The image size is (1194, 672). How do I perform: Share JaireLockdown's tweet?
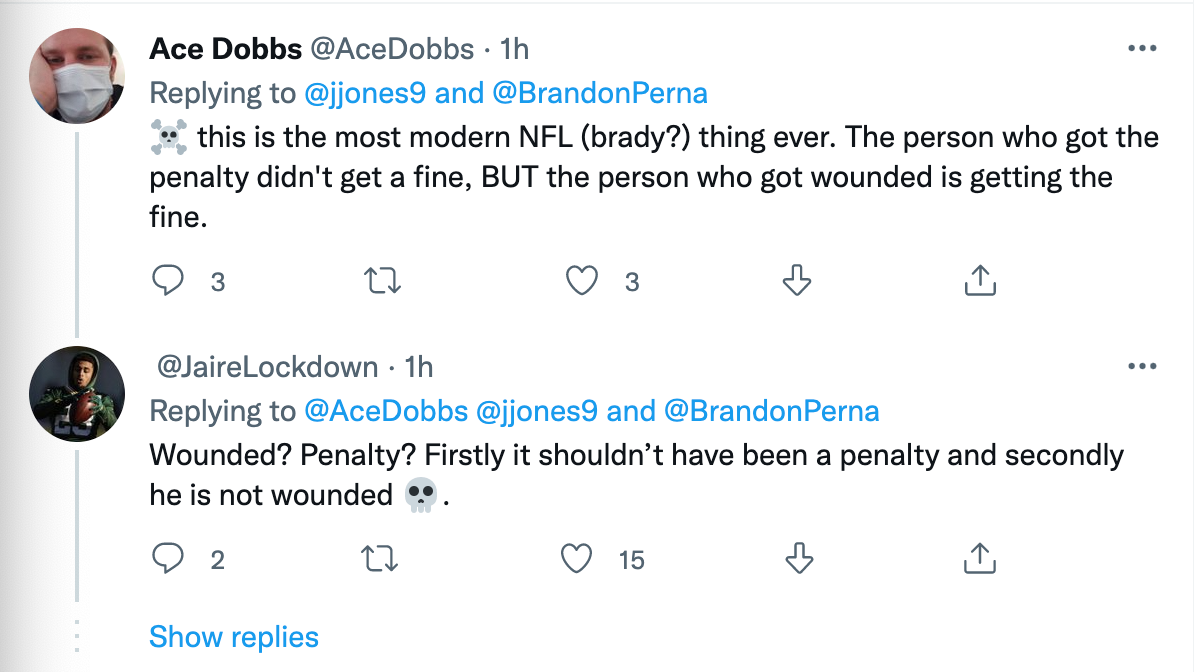[x=980, y=558]
